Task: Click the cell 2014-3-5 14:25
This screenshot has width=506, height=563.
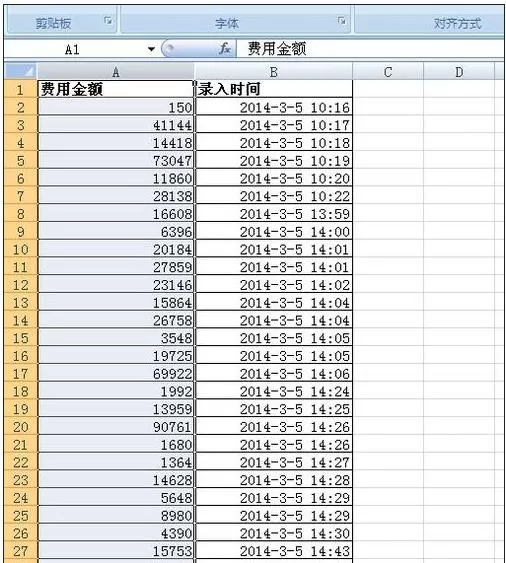Action: (274, 408)
